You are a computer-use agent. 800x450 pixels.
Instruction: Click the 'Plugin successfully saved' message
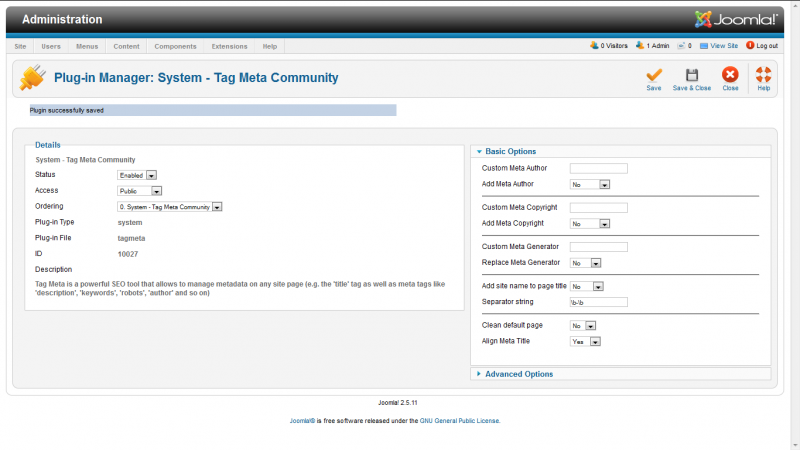213,110
